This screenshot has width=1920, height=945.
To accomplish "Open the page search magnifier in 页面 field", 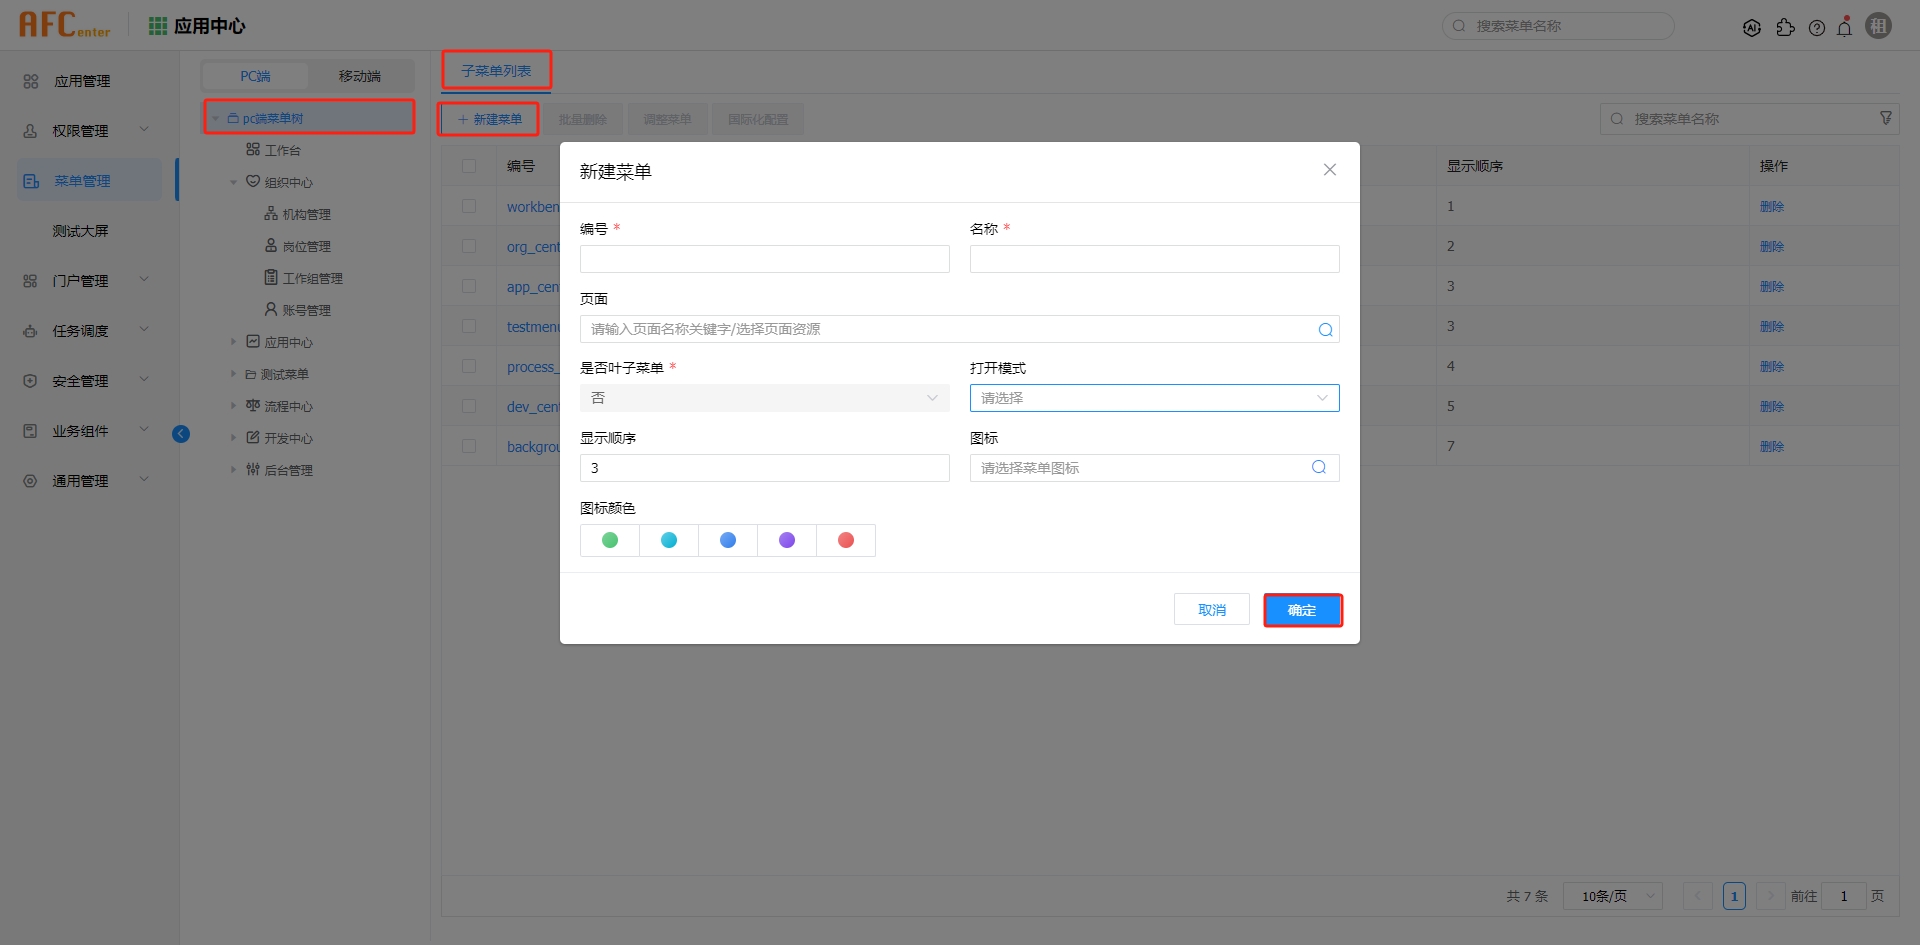I will tap(1325, 328).
